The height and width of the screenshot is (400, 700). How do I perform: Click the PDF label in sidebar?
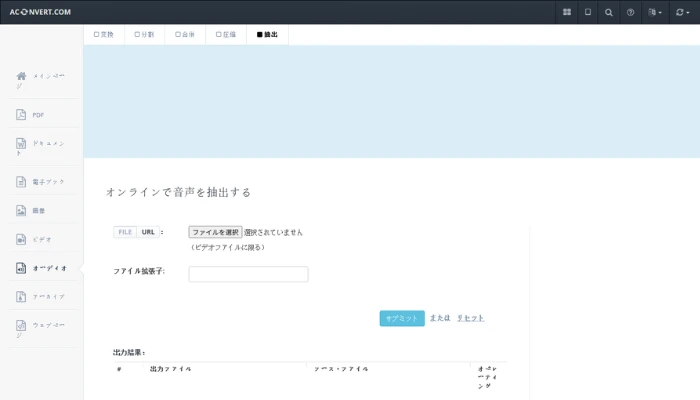pyautogui.click(x=38, y=115)
